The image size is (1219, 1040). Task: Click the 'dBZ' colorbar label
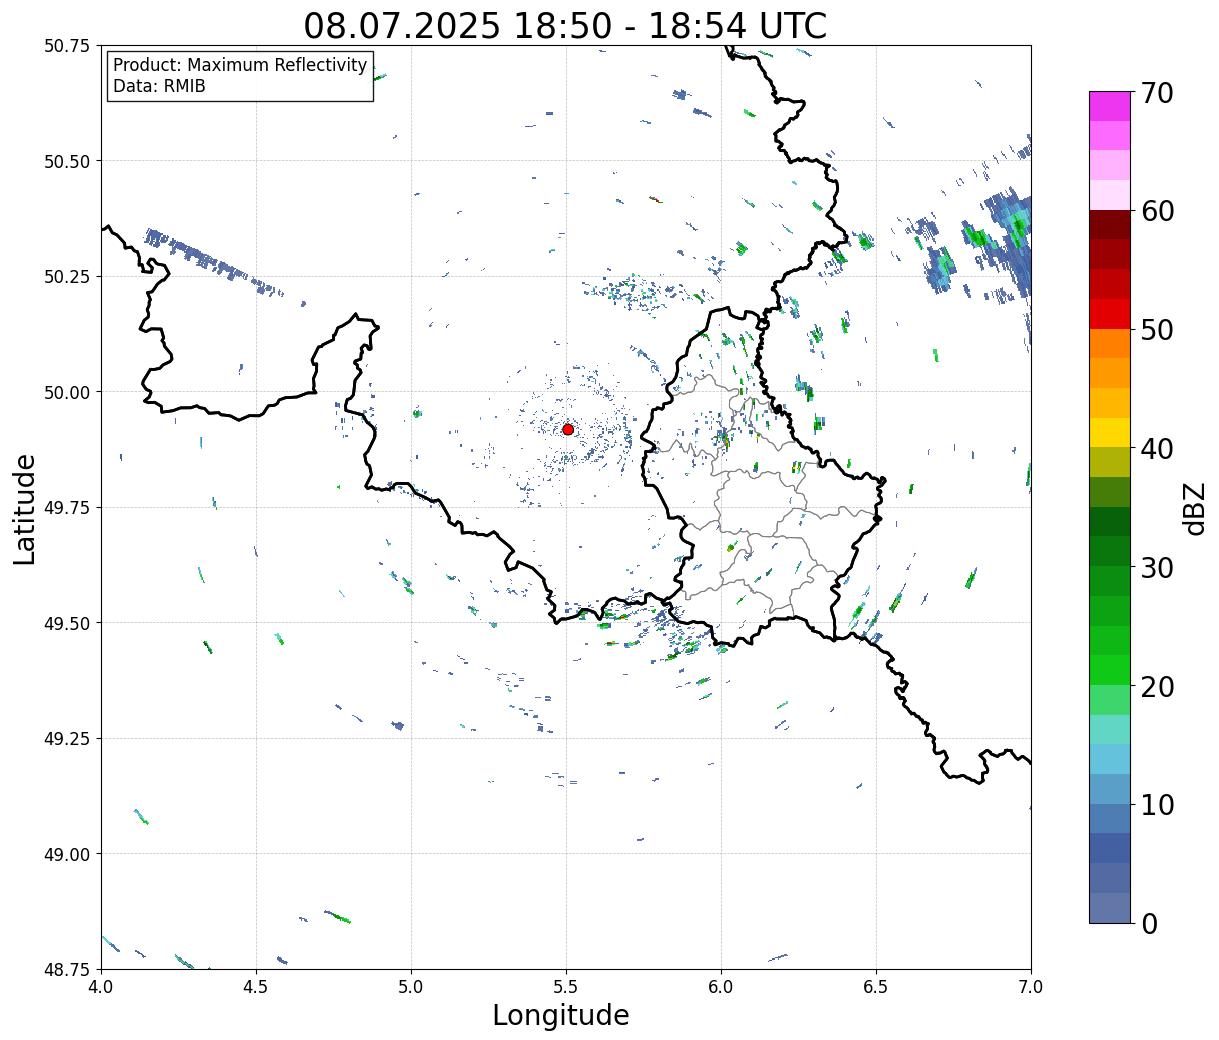[x=1194, y=508]
